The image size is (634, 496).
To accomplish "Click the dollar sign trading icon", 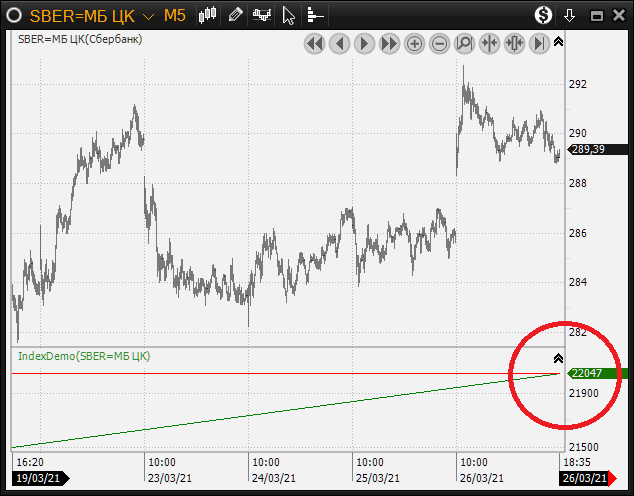I will [x=543, y=15].
